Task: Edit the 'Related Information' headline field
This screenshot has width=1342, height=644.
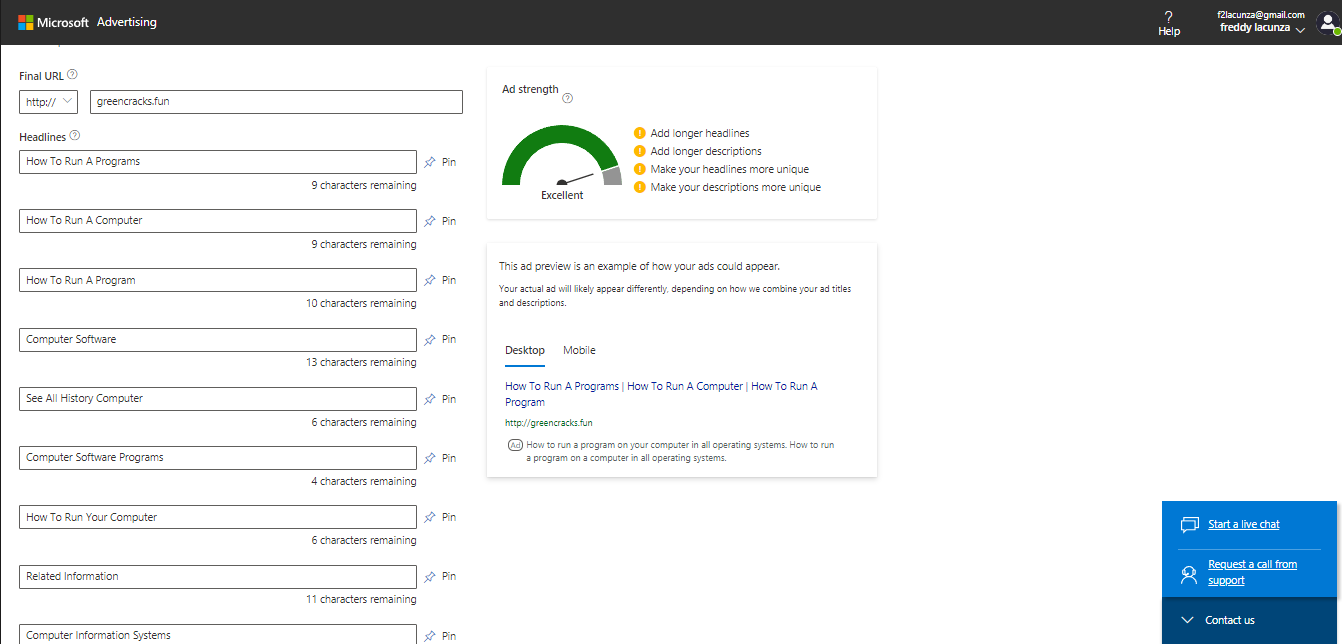Action: 218,577
